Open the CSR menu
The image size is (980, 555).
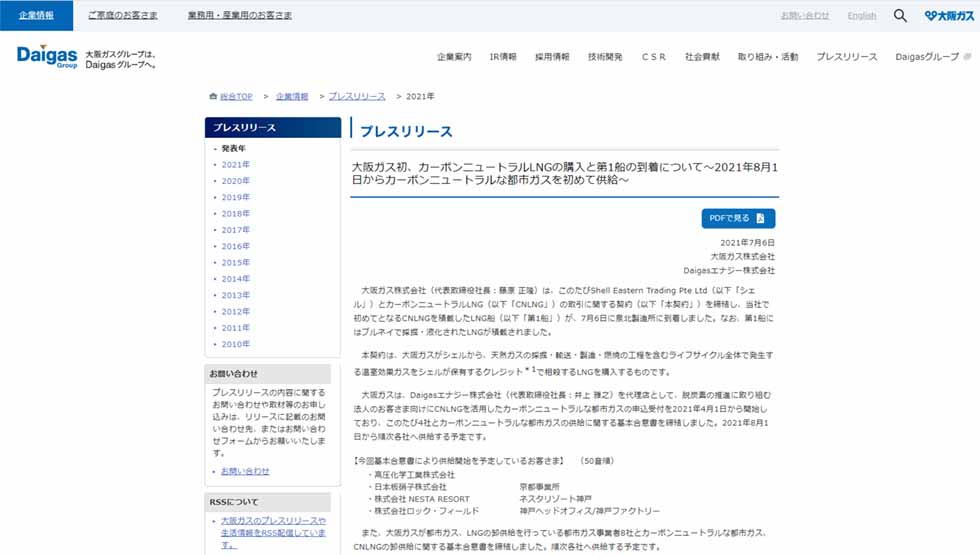coord(654,57)
